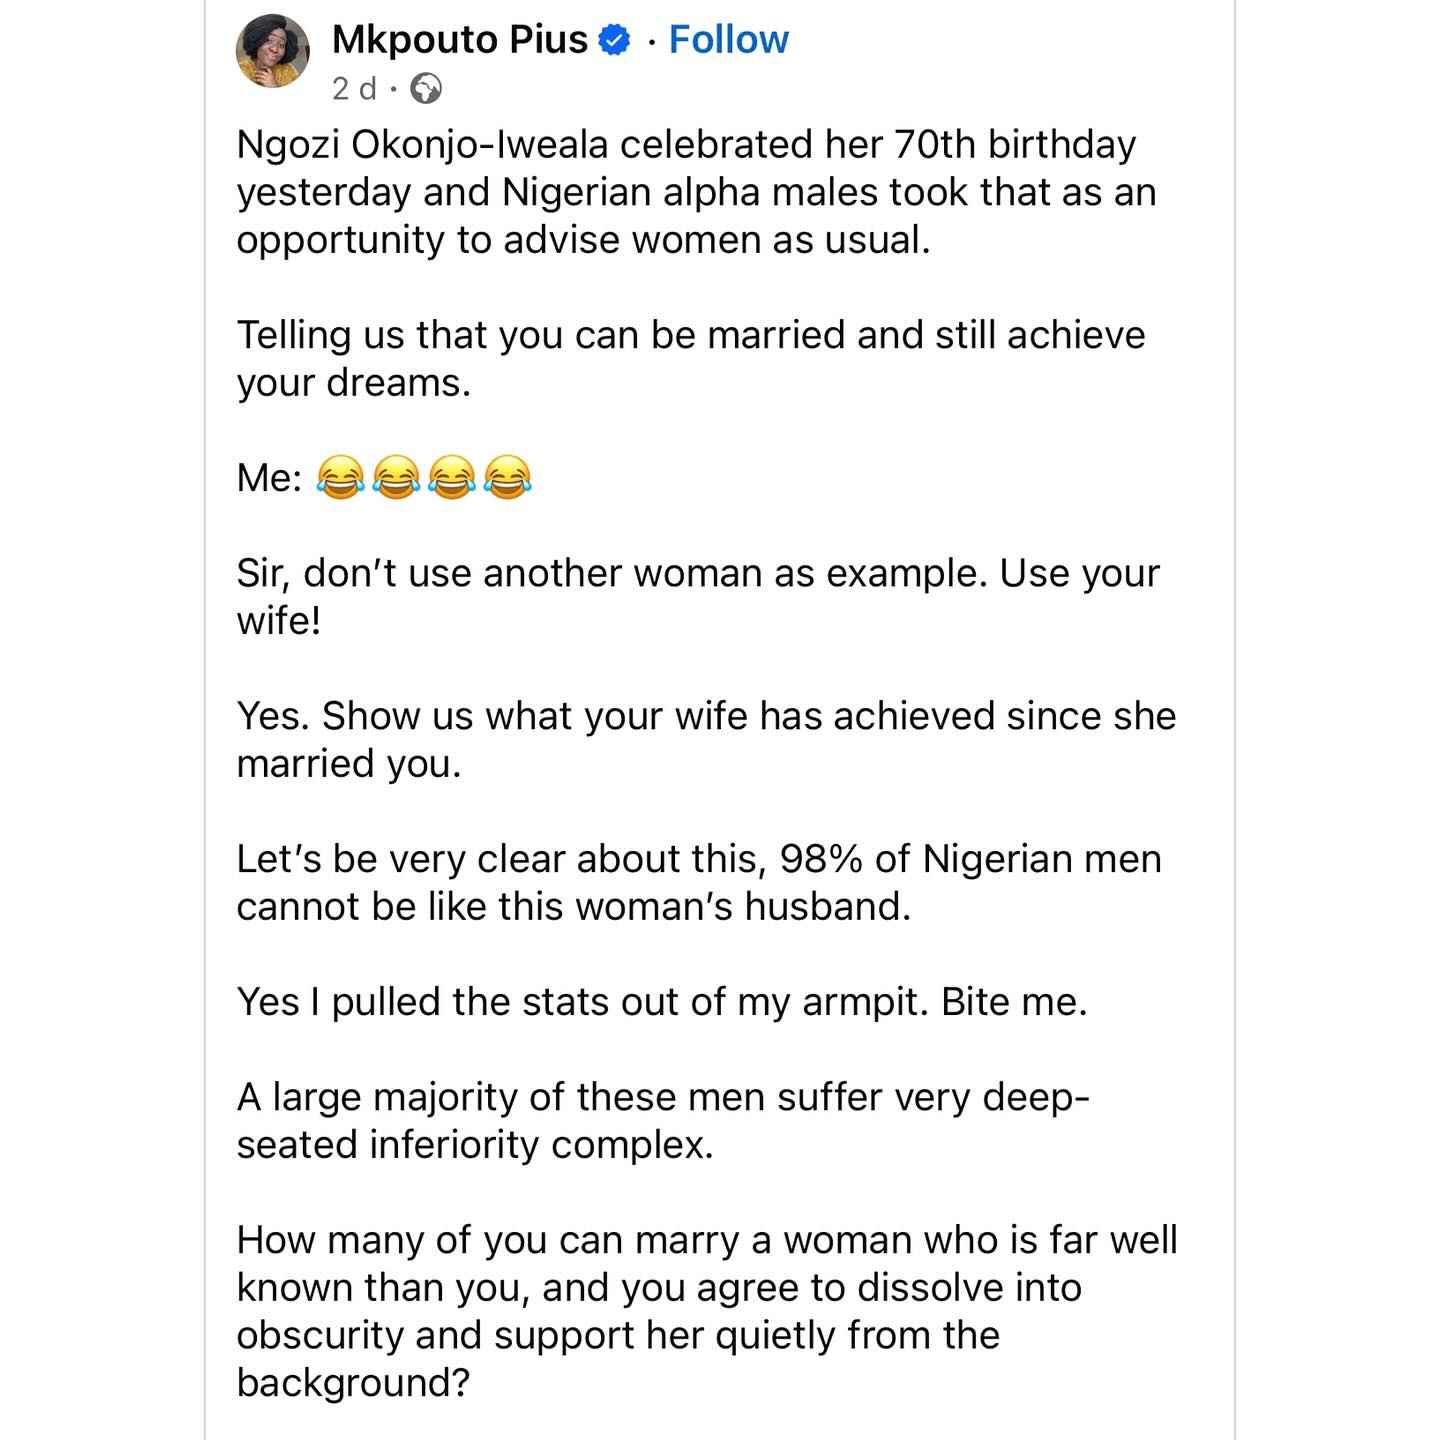Click the globe public audience icon
Viewport: 1440px width, 1440px height.
[x=426, y=89]
